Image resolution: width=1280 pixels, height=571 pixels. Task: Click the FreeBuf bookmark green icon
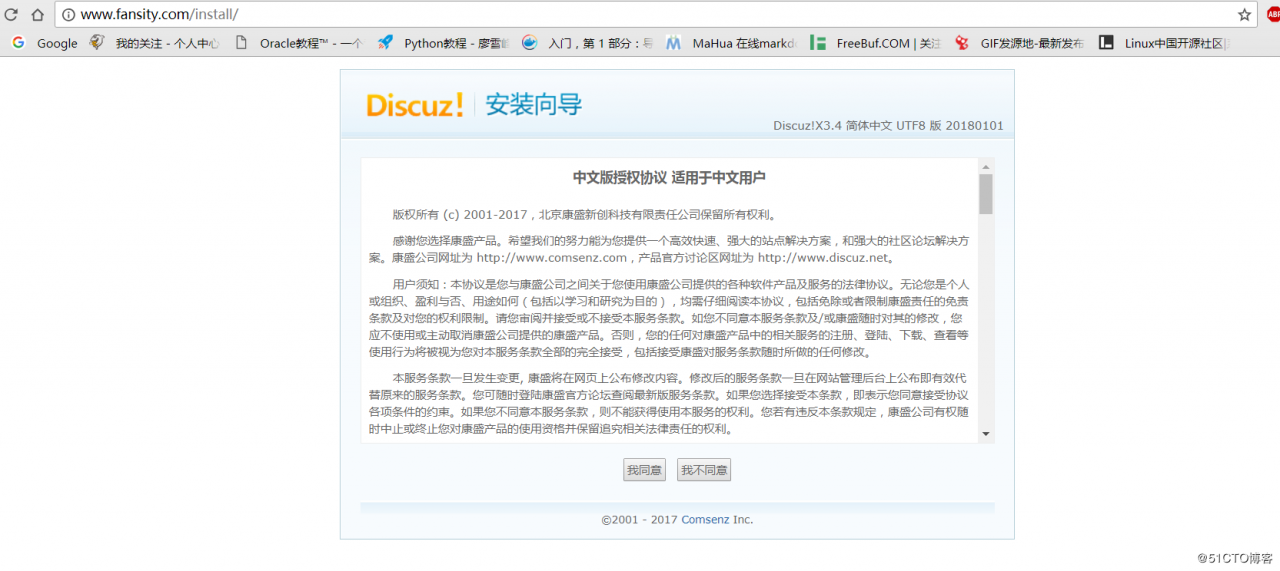click(818, 43)
